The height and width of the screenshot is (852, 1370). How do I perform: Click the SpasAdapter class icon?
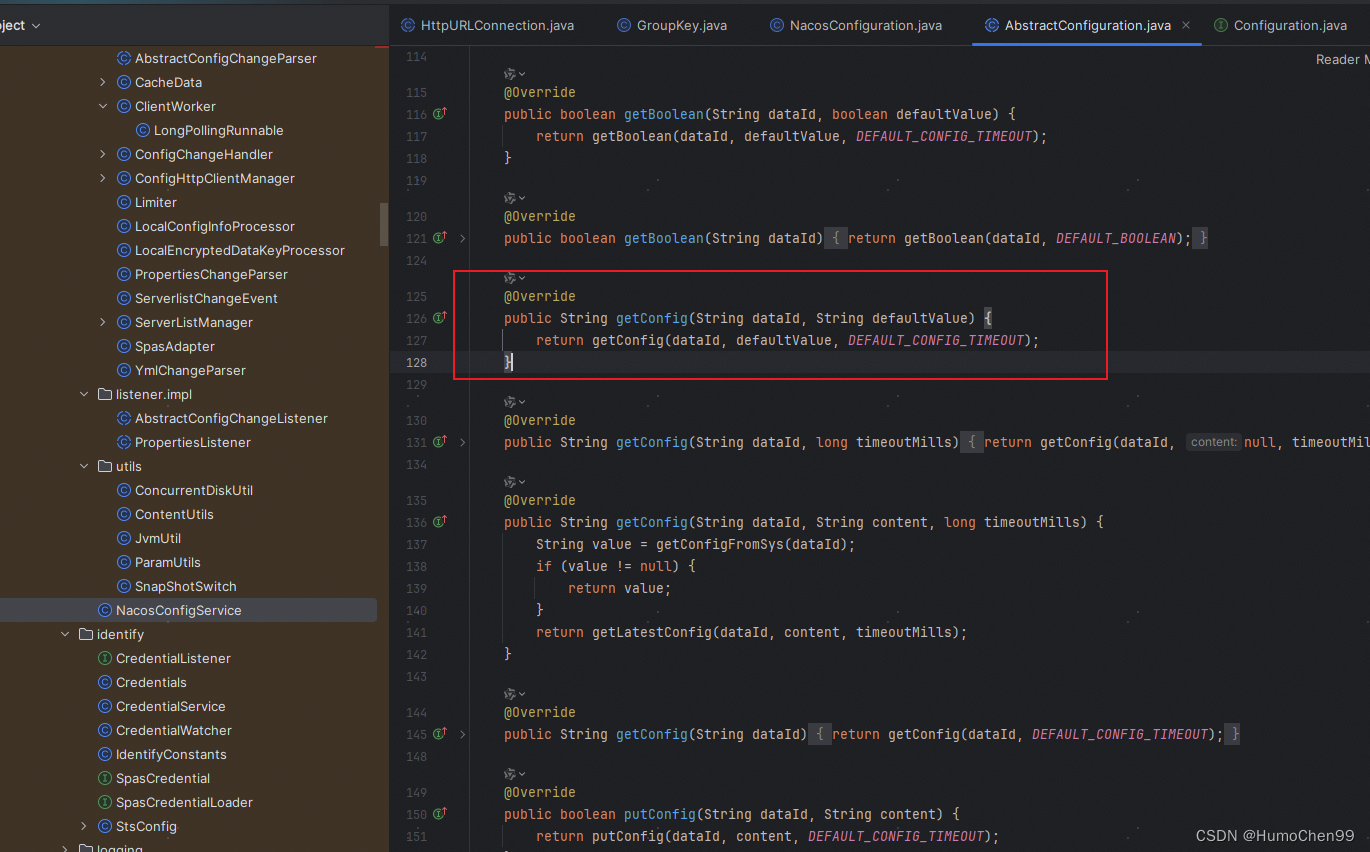point(124,347)
